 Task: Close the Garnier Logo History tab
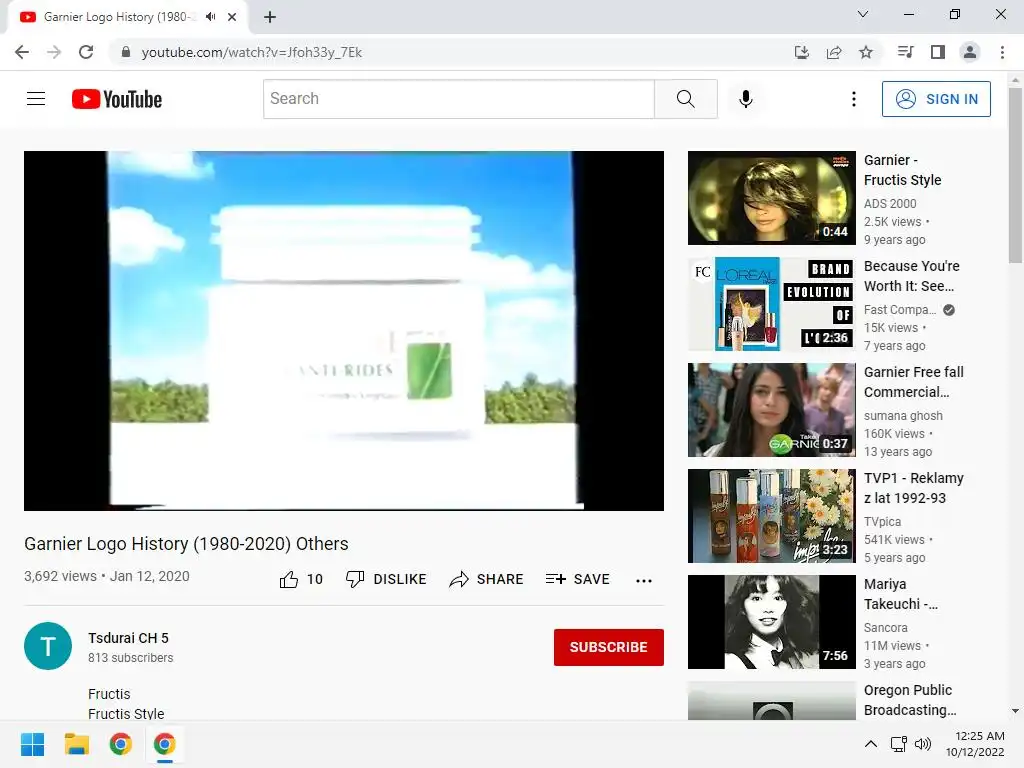pyautogui.click(x=232, y=17)
